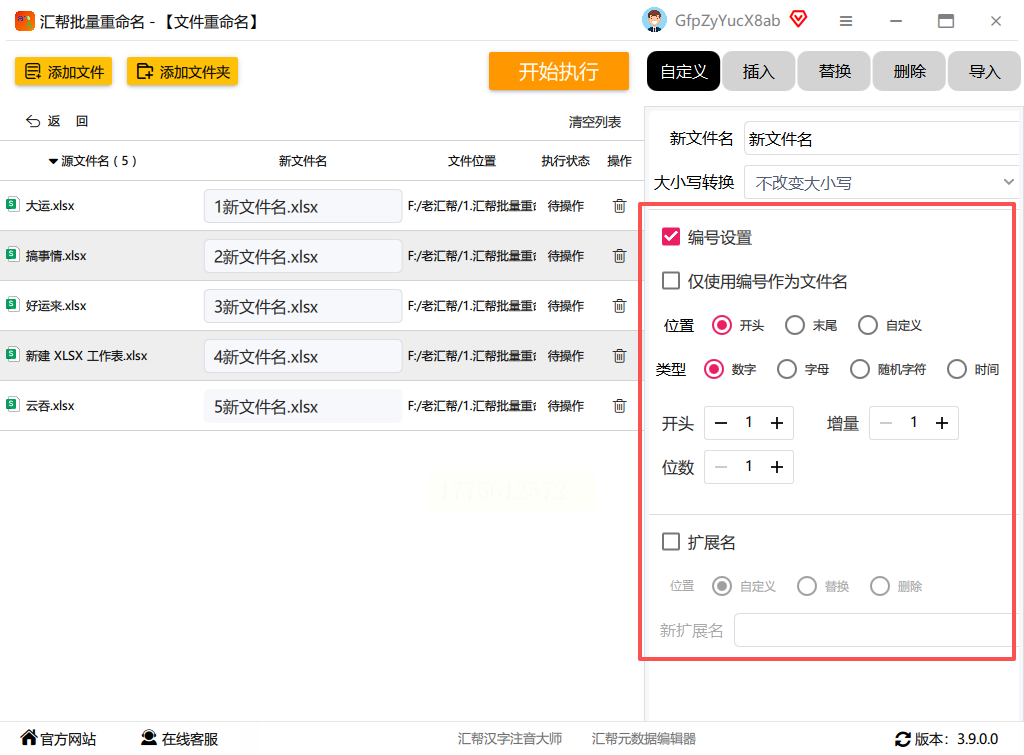Viewport: 1024px width, 755px height.
Task: Switch to the 替换 tab
Action: [x=834, y=71]
